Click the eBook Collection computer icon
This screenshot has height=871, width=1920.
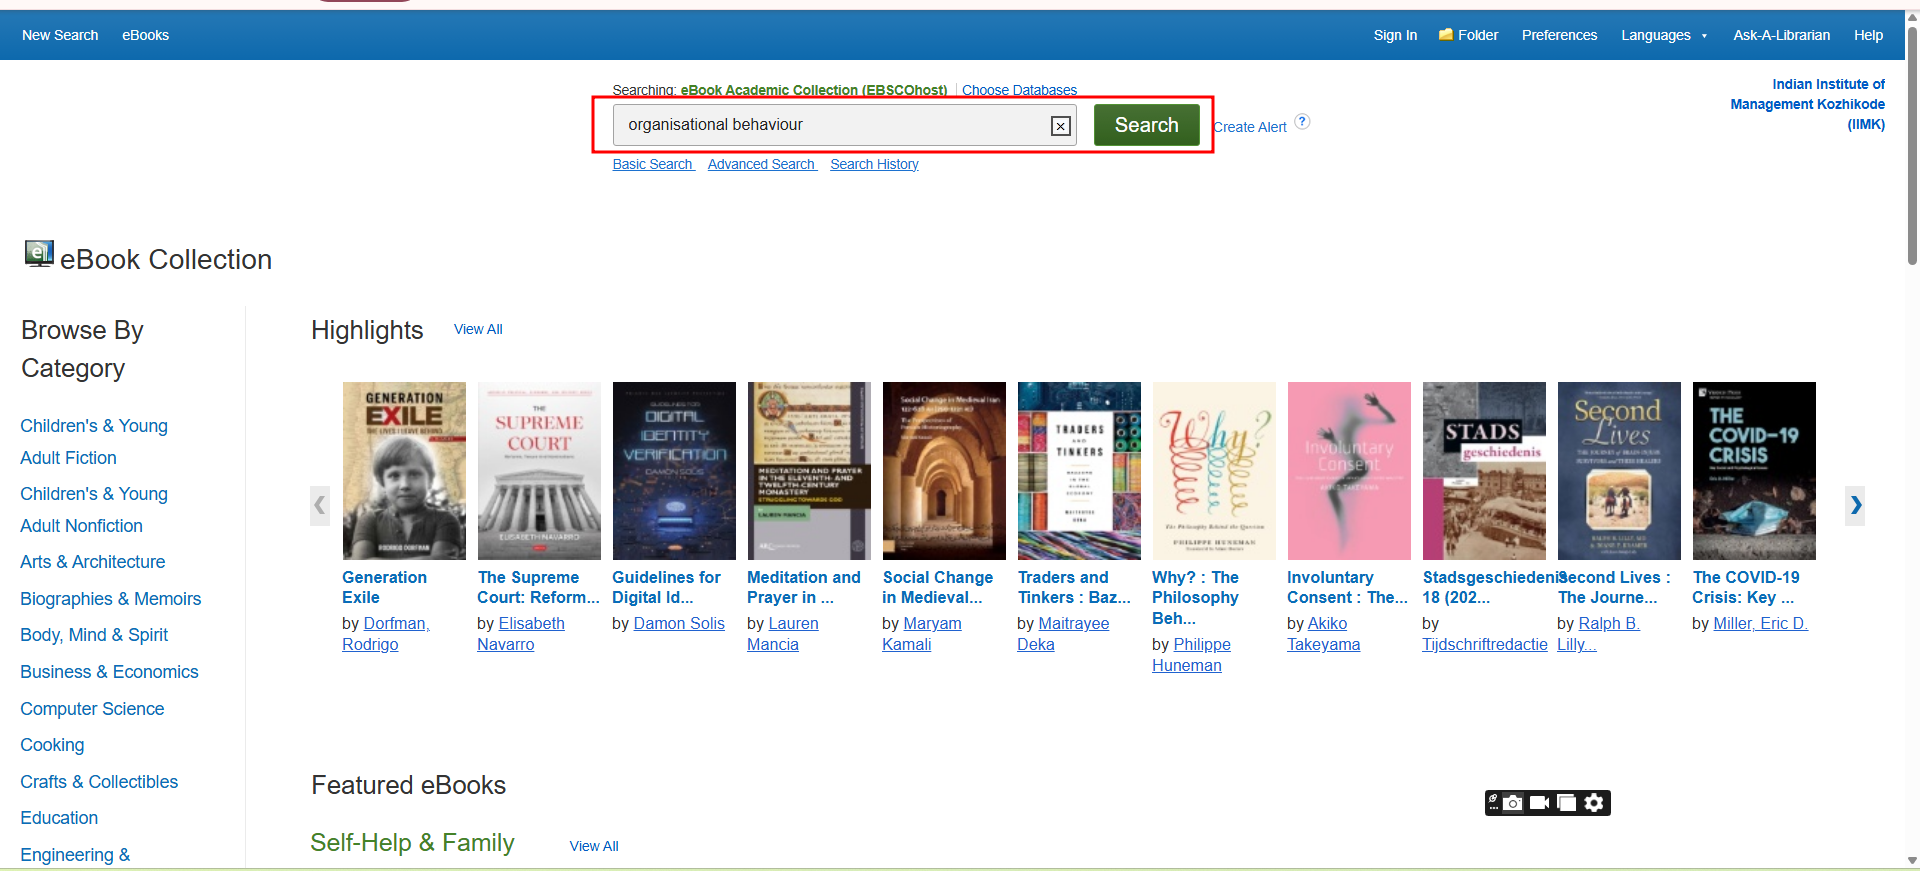point(39,254)
